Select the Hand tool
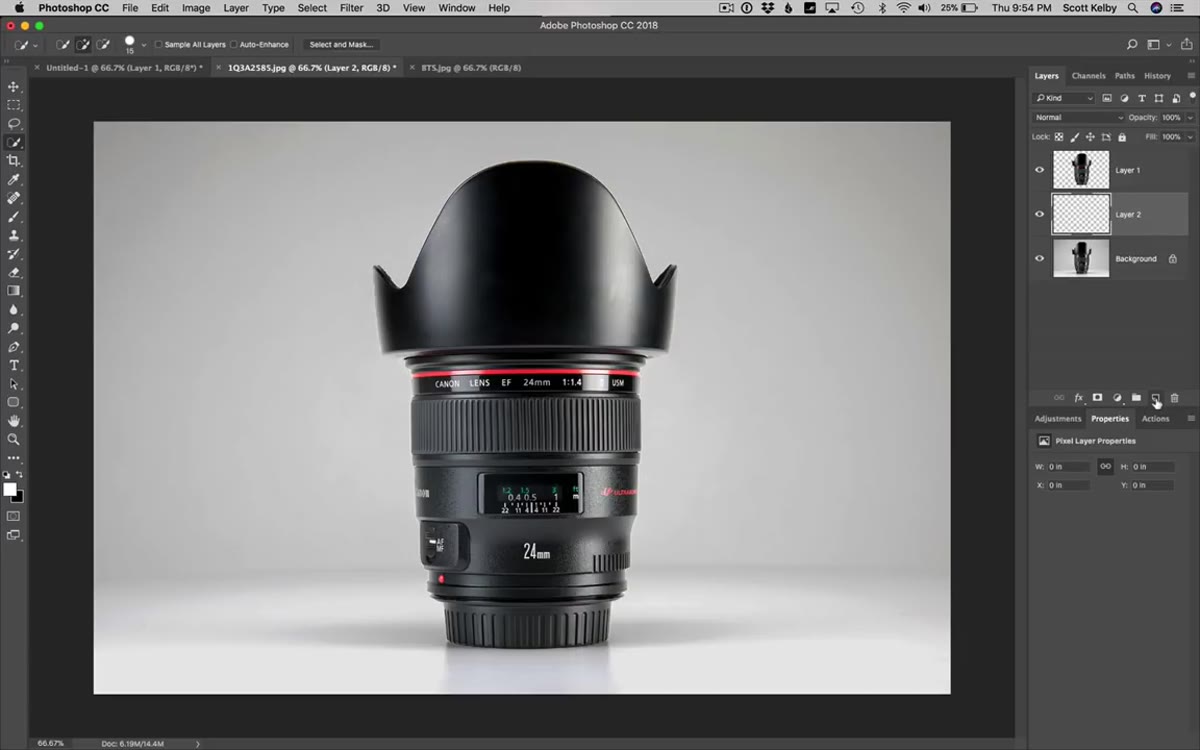Image resolution: width=1200 pixels, height=750 pixels. (x=14, y=421)
